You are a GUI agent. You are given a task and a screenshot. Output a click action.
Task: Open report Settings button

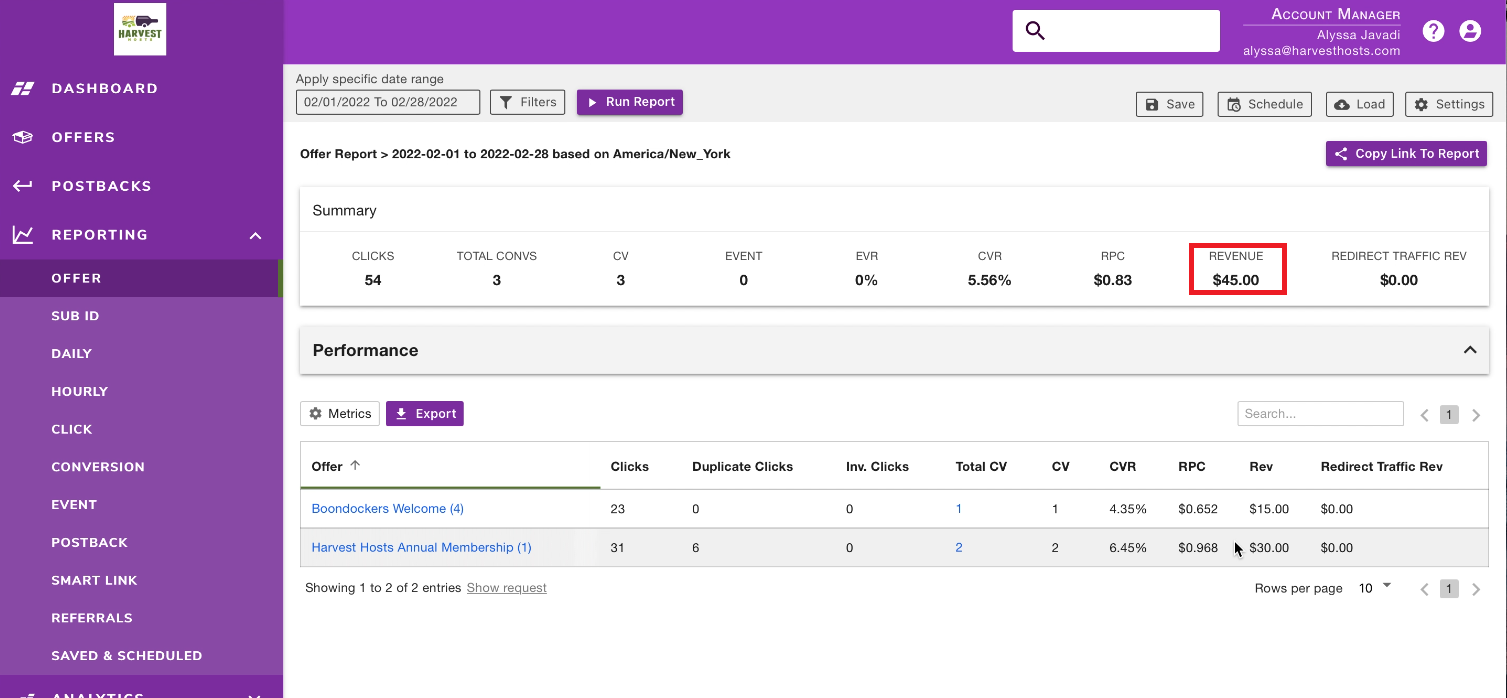(x=1449, y=104)
